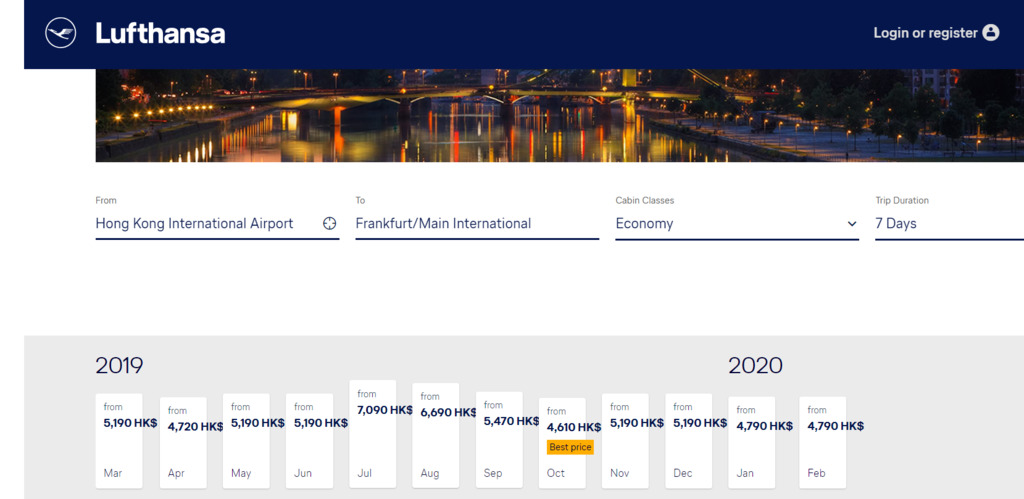The height and width of the screenshot is (499, 1024).
Task: Edit the To destination field
Action: coord(476,223)
